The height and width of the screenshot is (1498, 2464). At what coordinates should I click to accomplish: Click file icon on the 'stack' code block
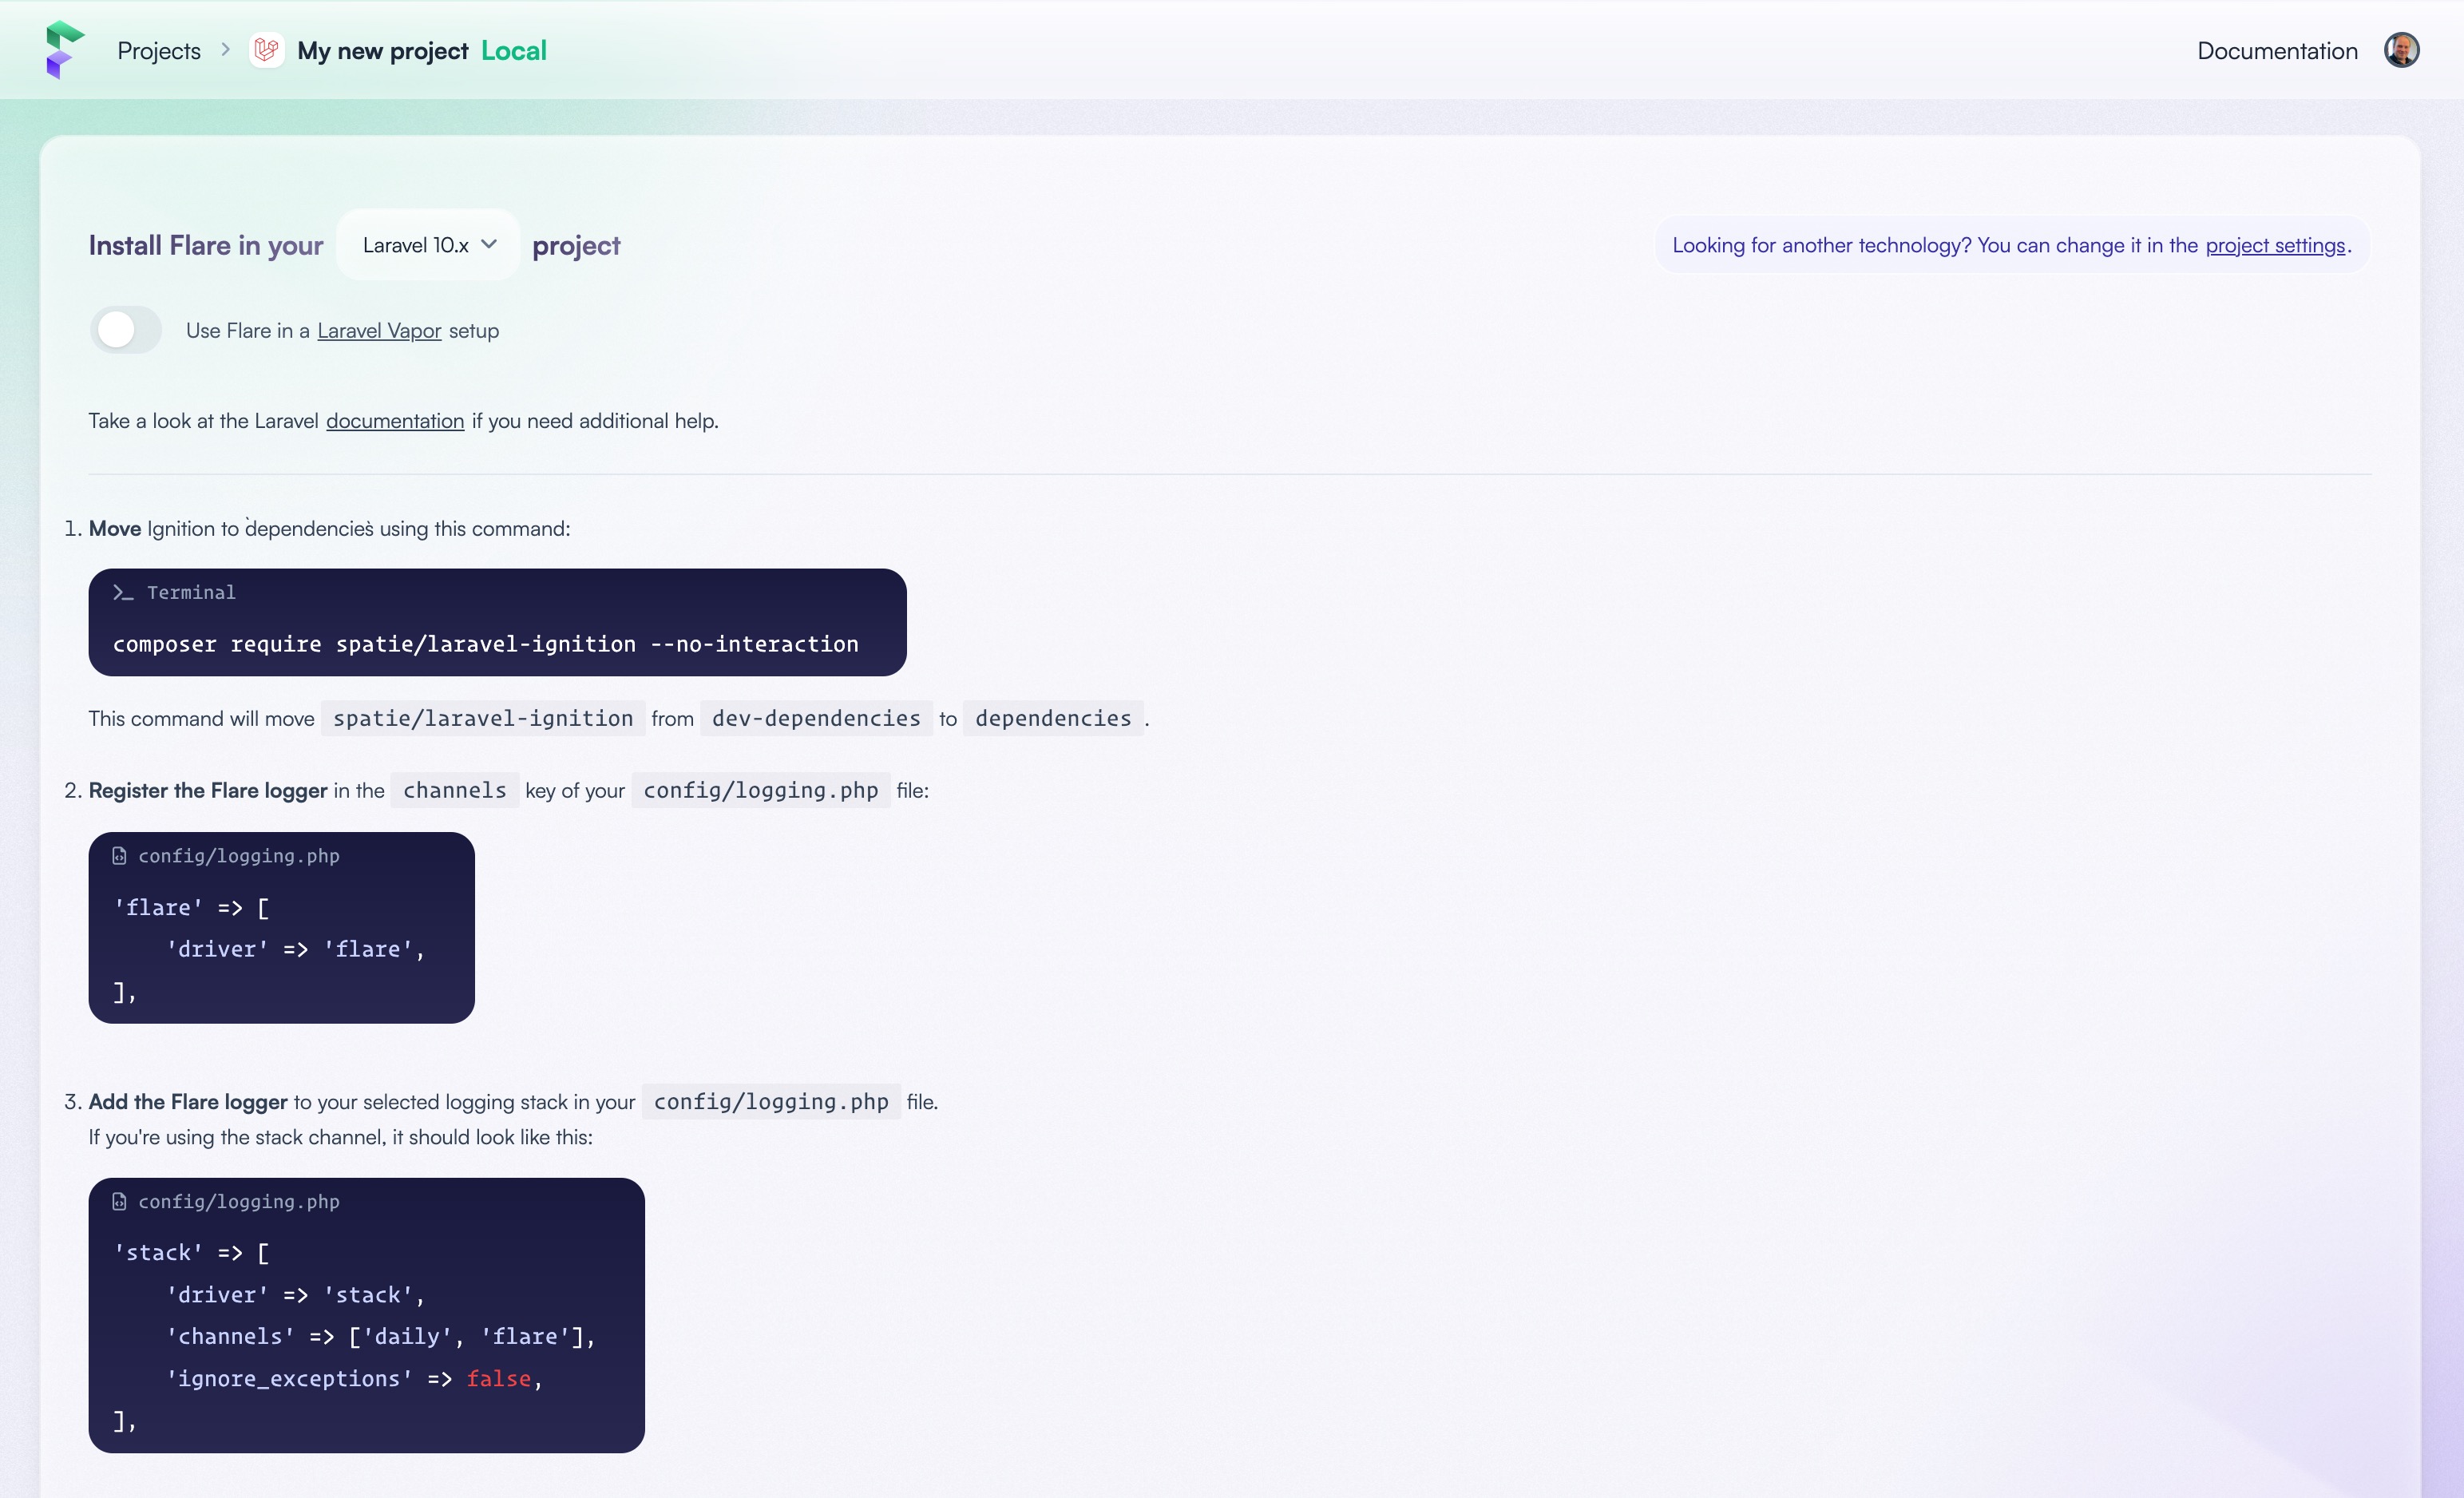[x=119, y=1201]
